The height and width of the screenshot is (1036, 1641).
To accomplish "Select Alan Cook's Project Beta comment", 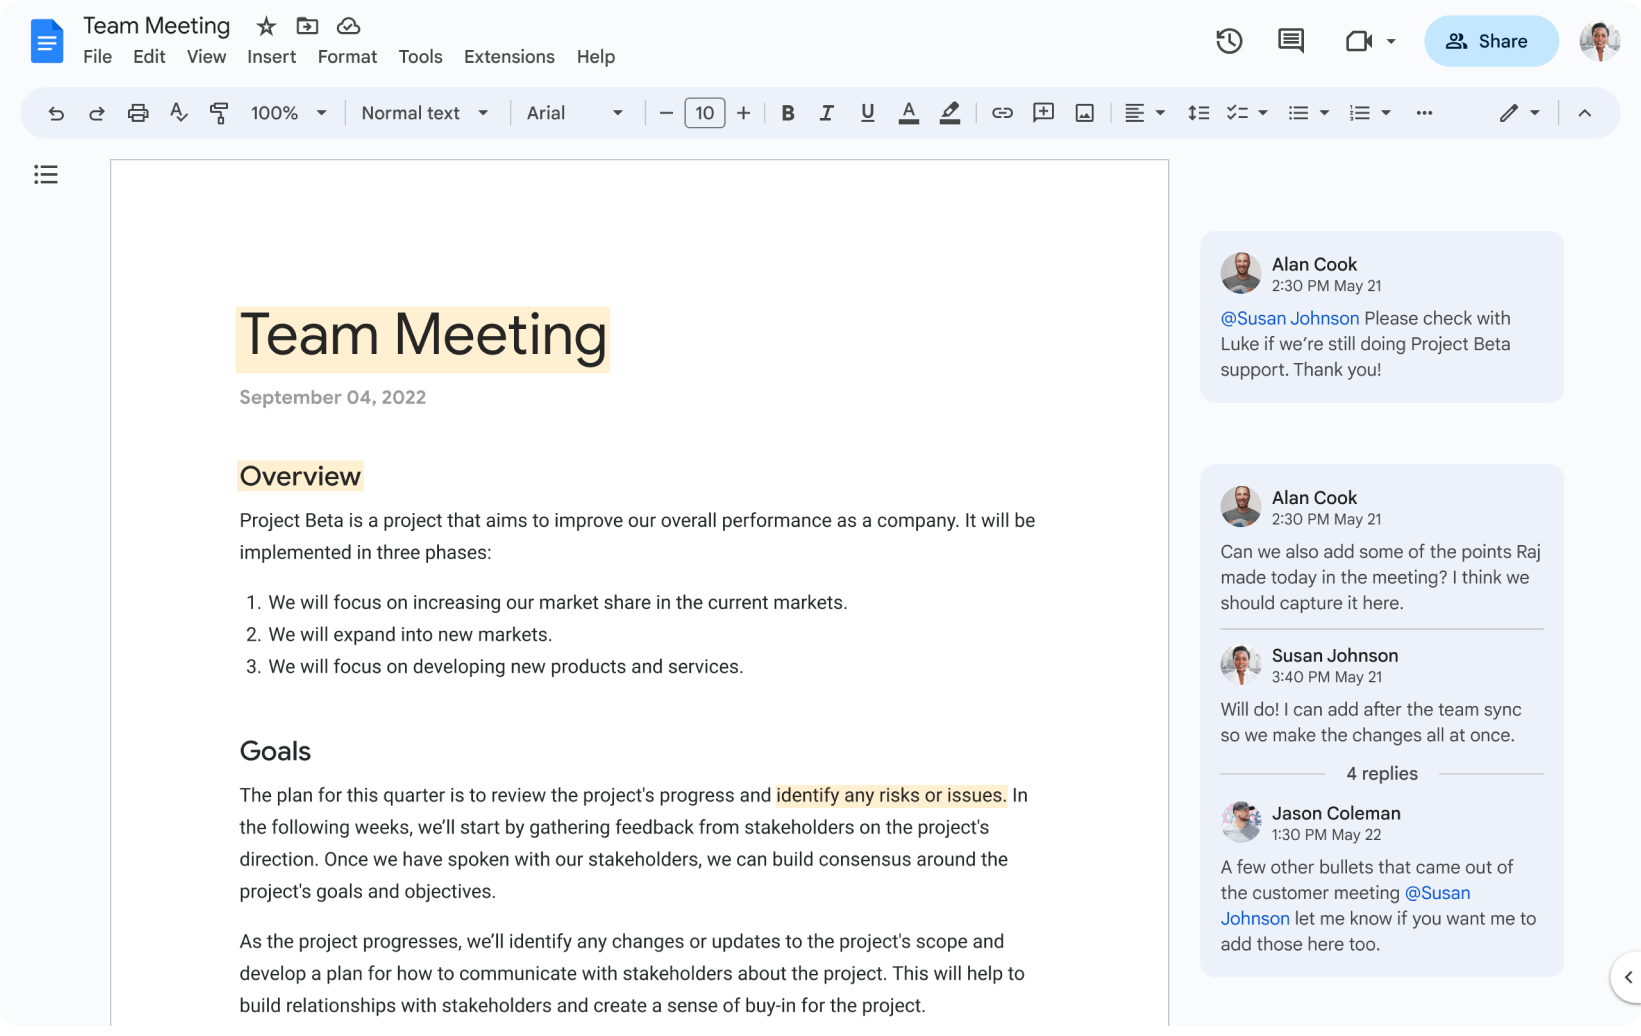I will (x=1382, y=317).
